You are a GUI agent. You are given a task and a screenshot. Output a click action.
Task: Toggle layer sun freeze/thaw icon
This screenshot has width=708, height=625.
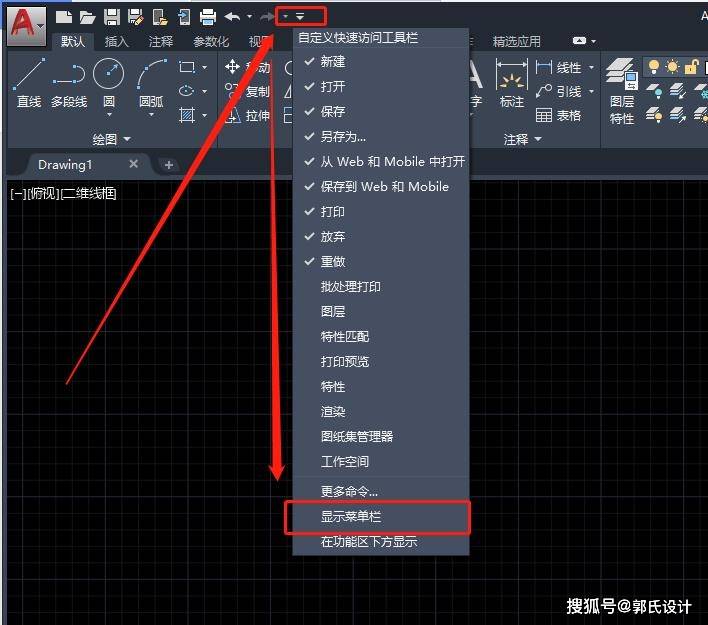click(672, 67)
